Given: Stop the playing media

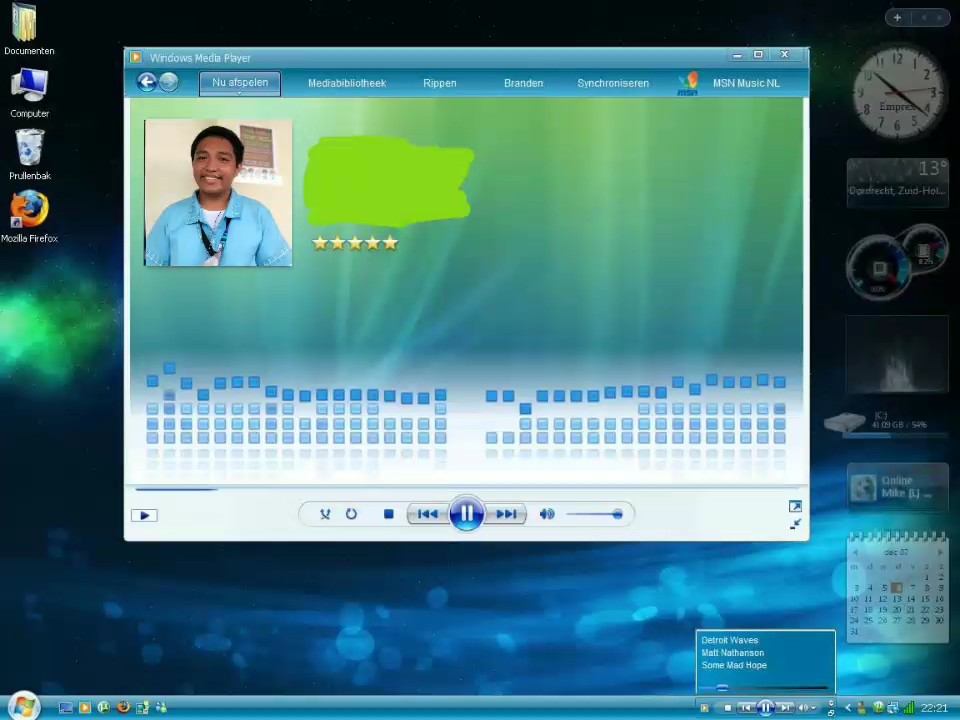Looking at the screenshot, I should coord(388,514).
